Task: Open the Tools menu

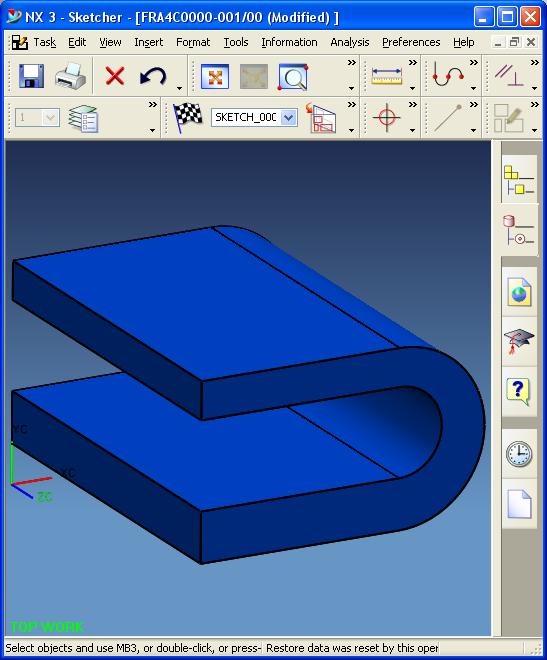Action: [x=236, y=43]
